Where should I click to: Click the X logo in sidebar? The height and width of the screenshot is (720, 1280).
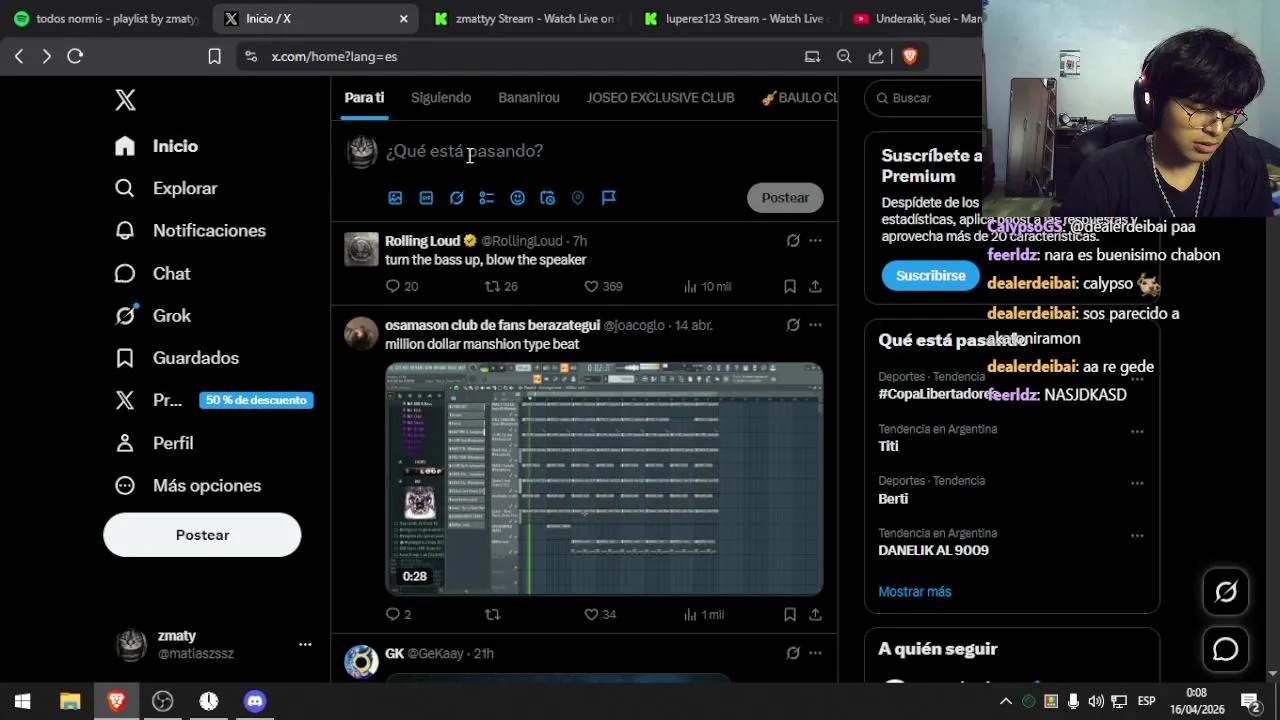click(x=125, y=100)
